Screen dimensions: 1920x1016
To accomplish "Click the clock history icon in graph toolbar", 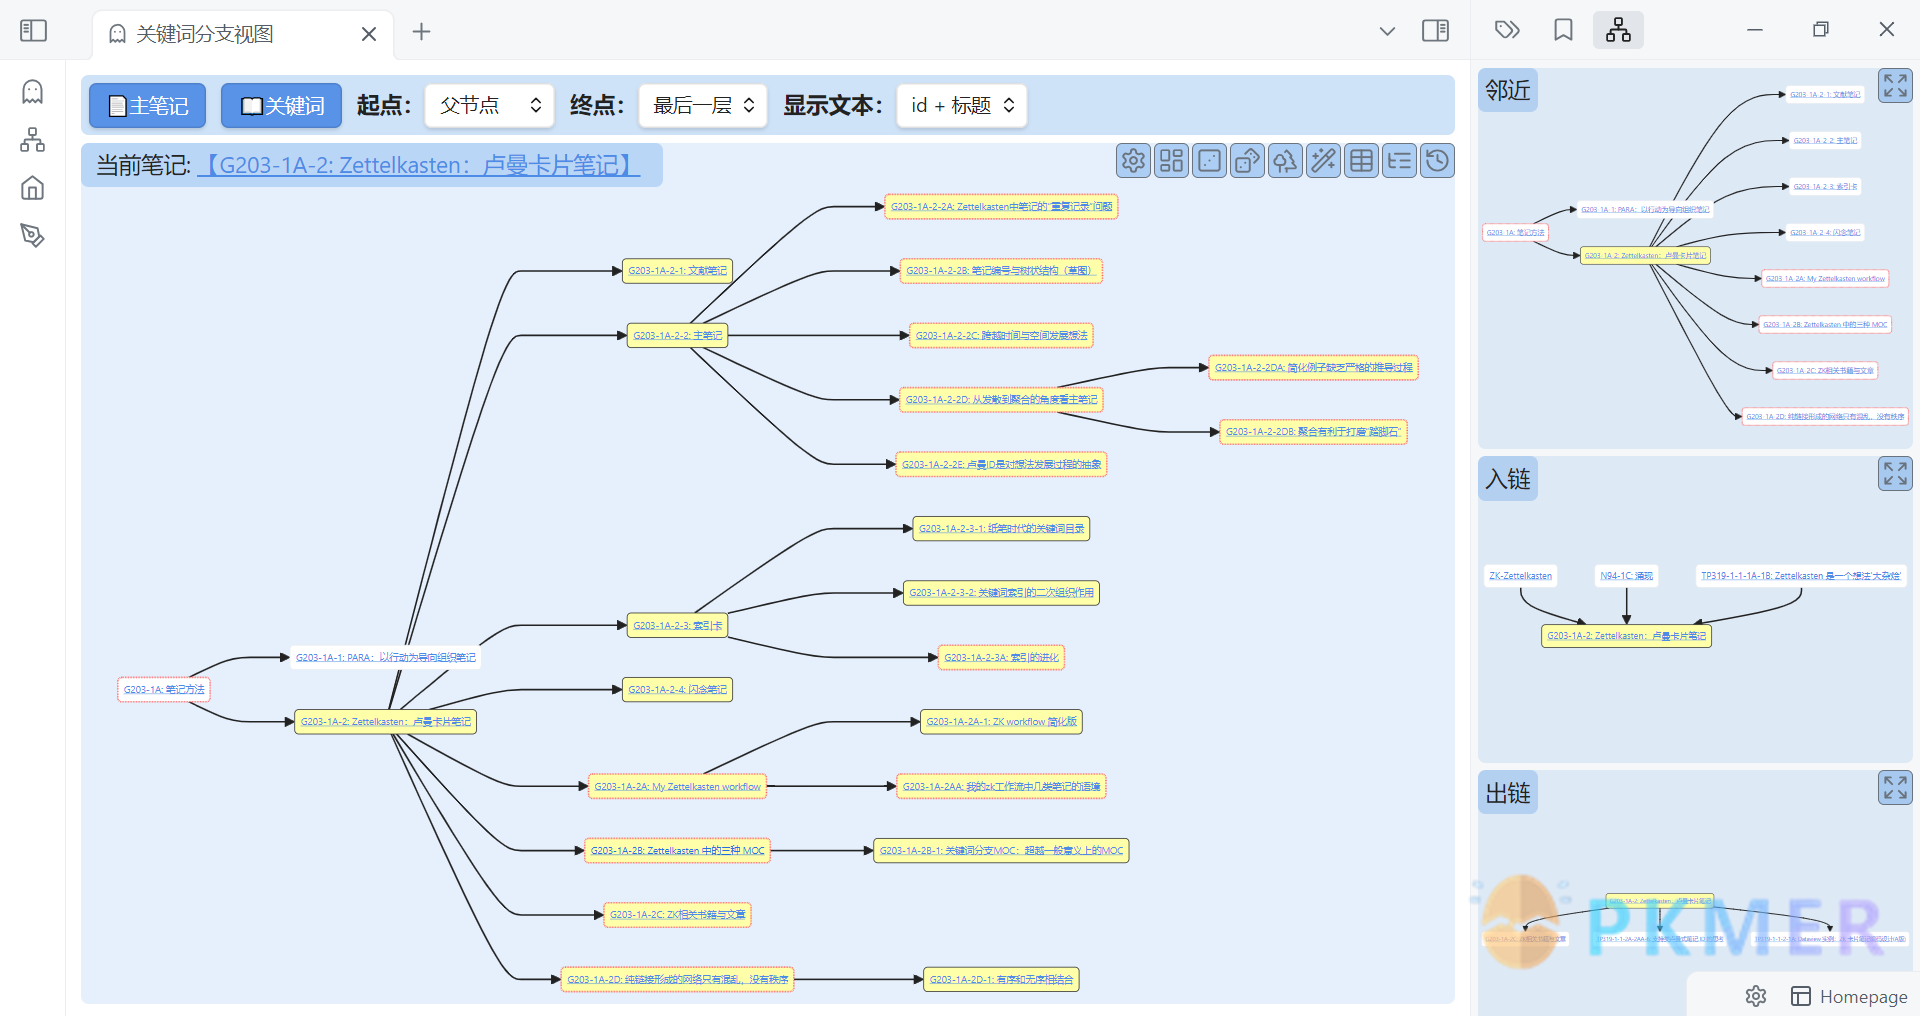I will (x=1437, y=161).
